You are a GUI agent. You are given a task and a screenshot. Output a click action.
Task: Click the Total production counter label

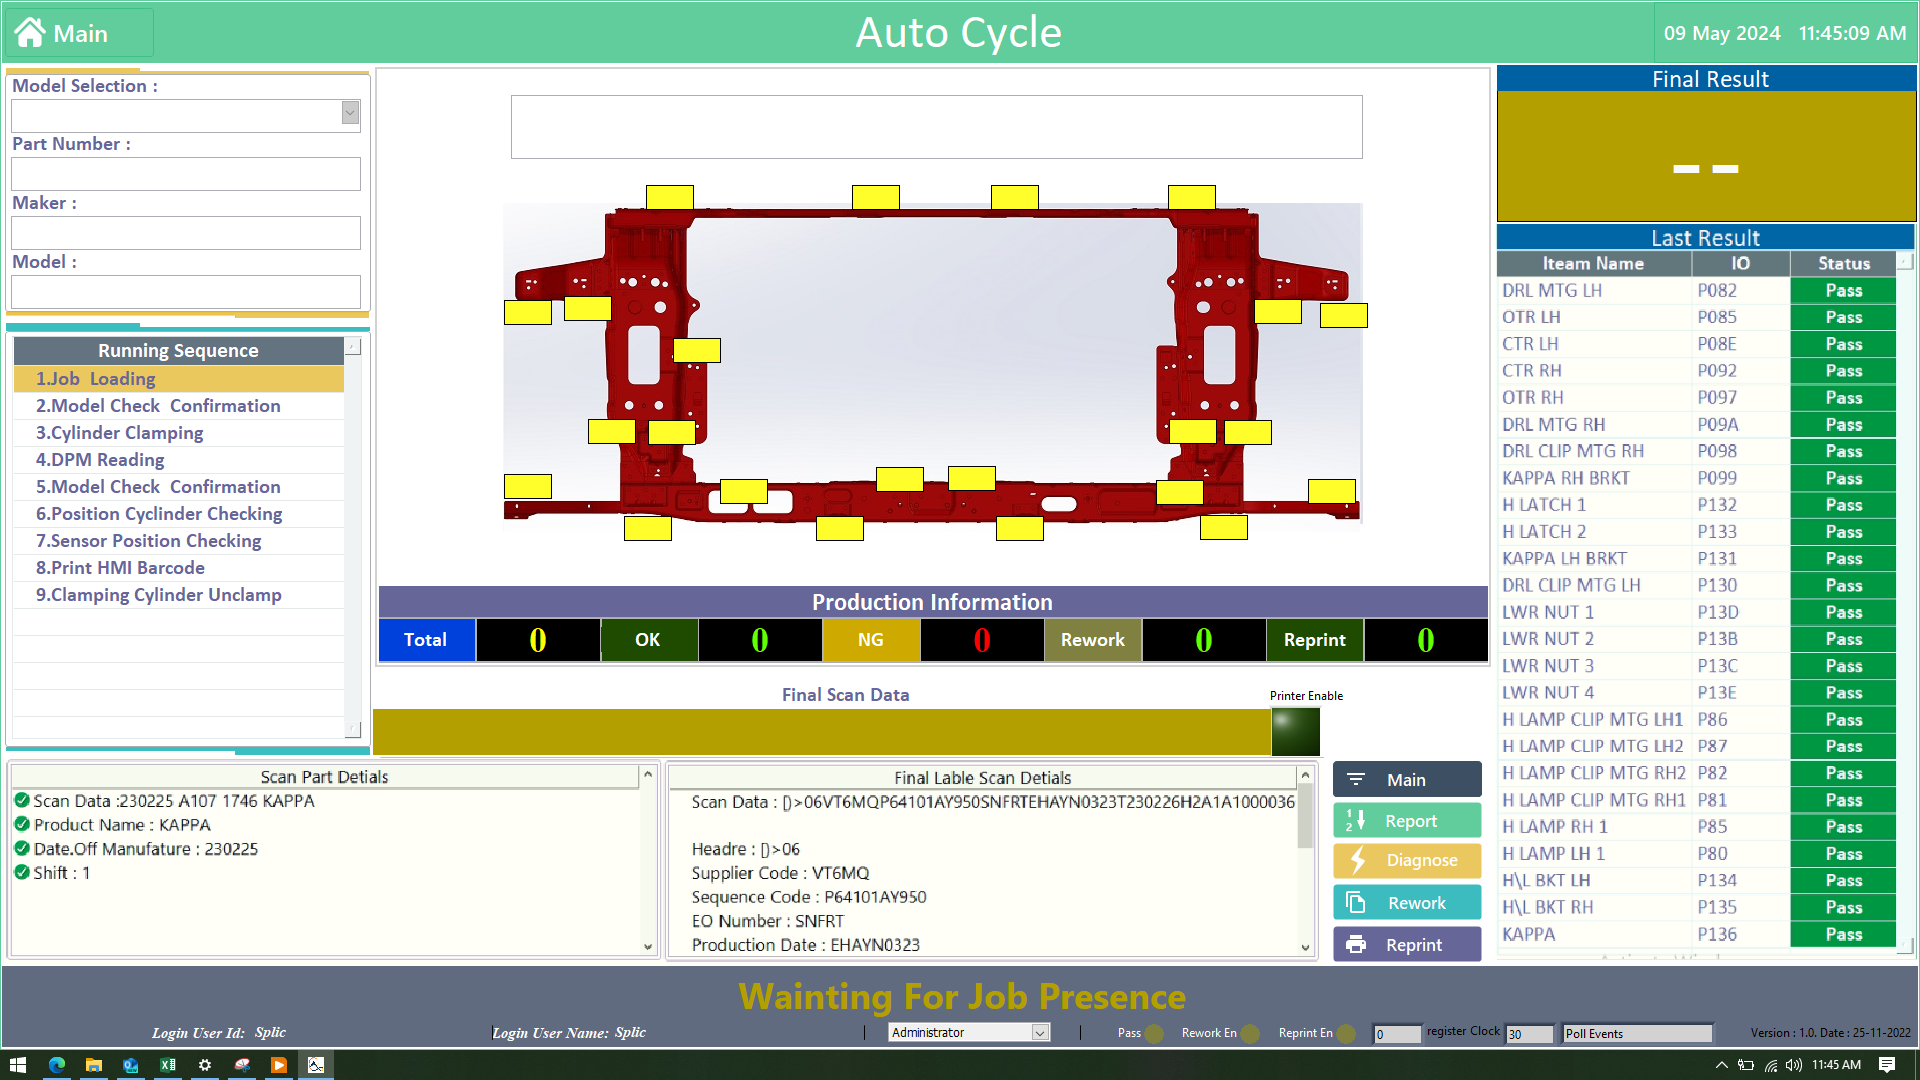click(x=426, y=640)
